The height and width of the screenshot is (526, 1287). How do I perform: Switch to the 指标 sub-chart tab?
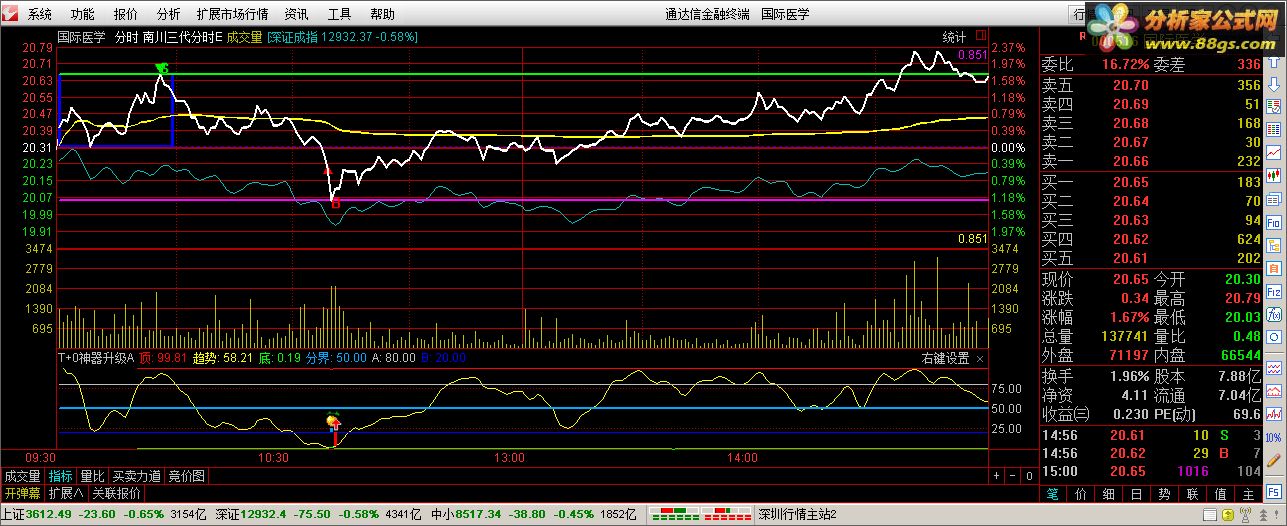(x=60, y=476)
